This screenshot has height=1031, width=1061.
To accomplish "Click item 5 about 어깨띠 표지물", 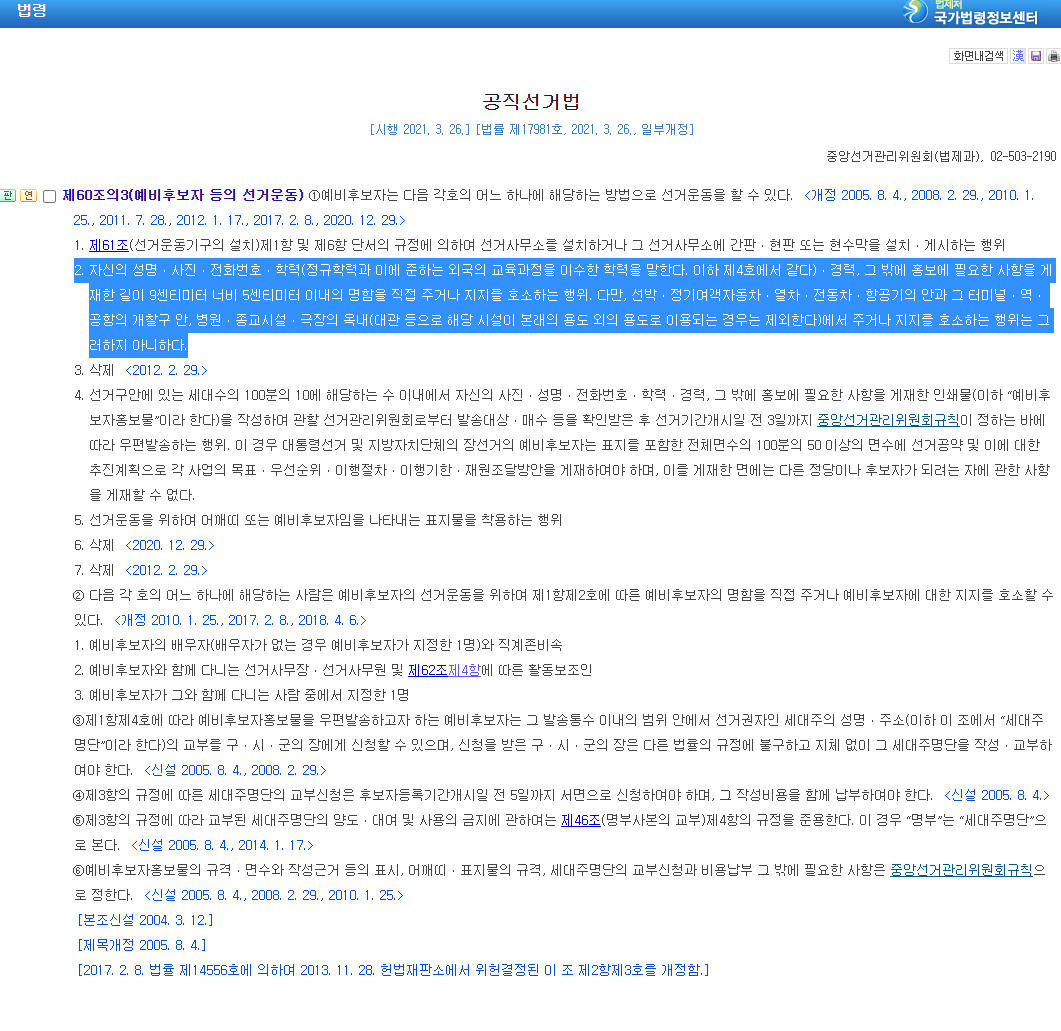I will 318,520.
